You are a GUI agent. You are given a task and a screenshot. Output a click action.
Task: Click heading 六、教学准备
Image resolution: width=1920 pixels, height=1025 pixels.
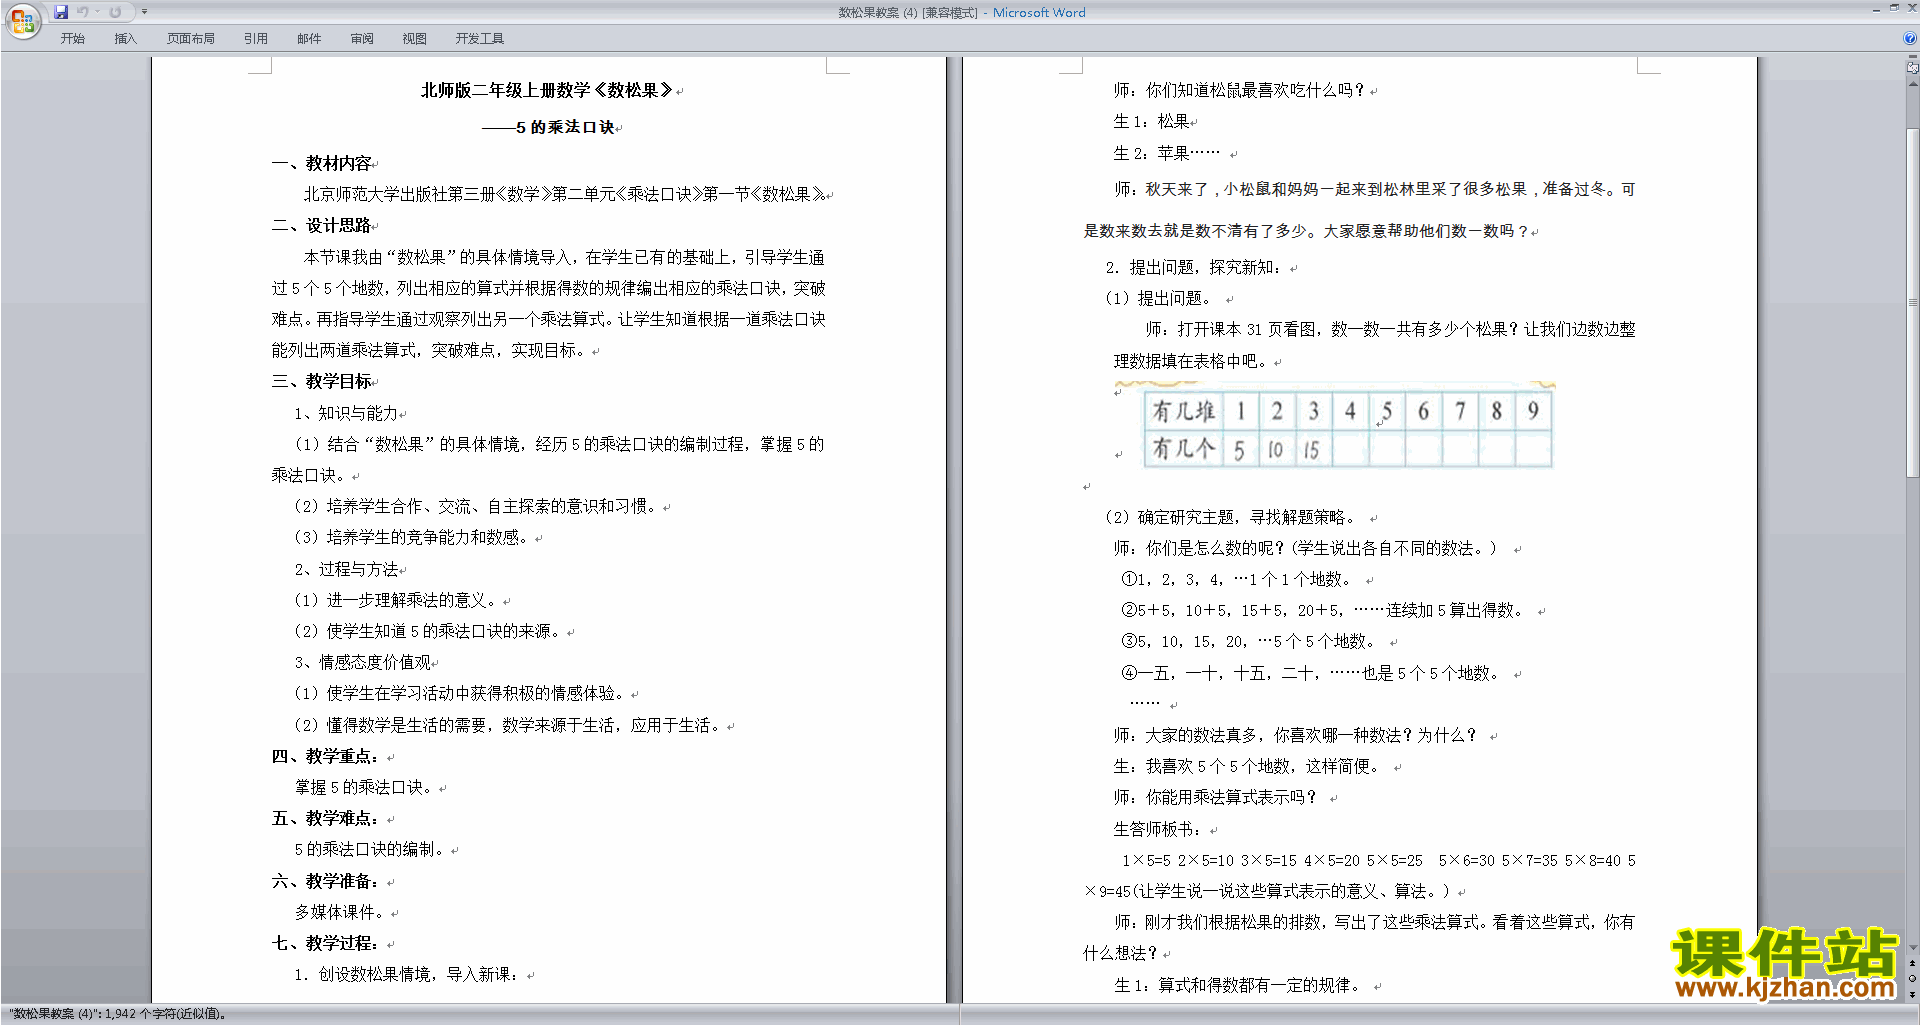coord(325,881)
